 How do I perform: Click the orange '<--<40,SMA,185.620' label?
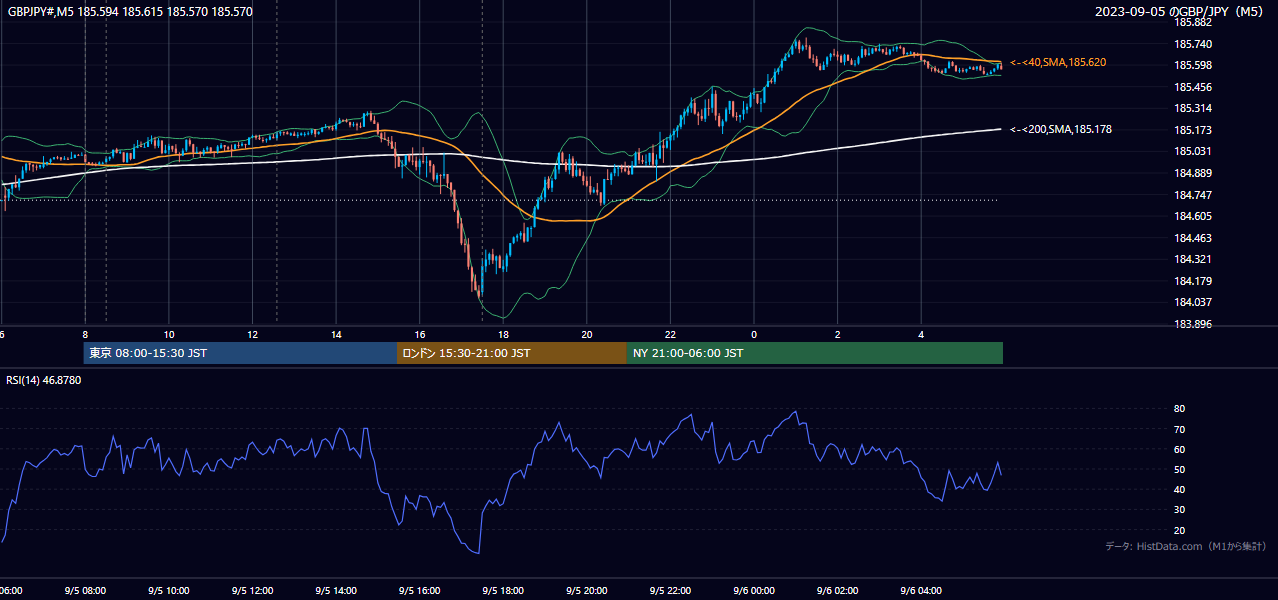coord(1058,62)
